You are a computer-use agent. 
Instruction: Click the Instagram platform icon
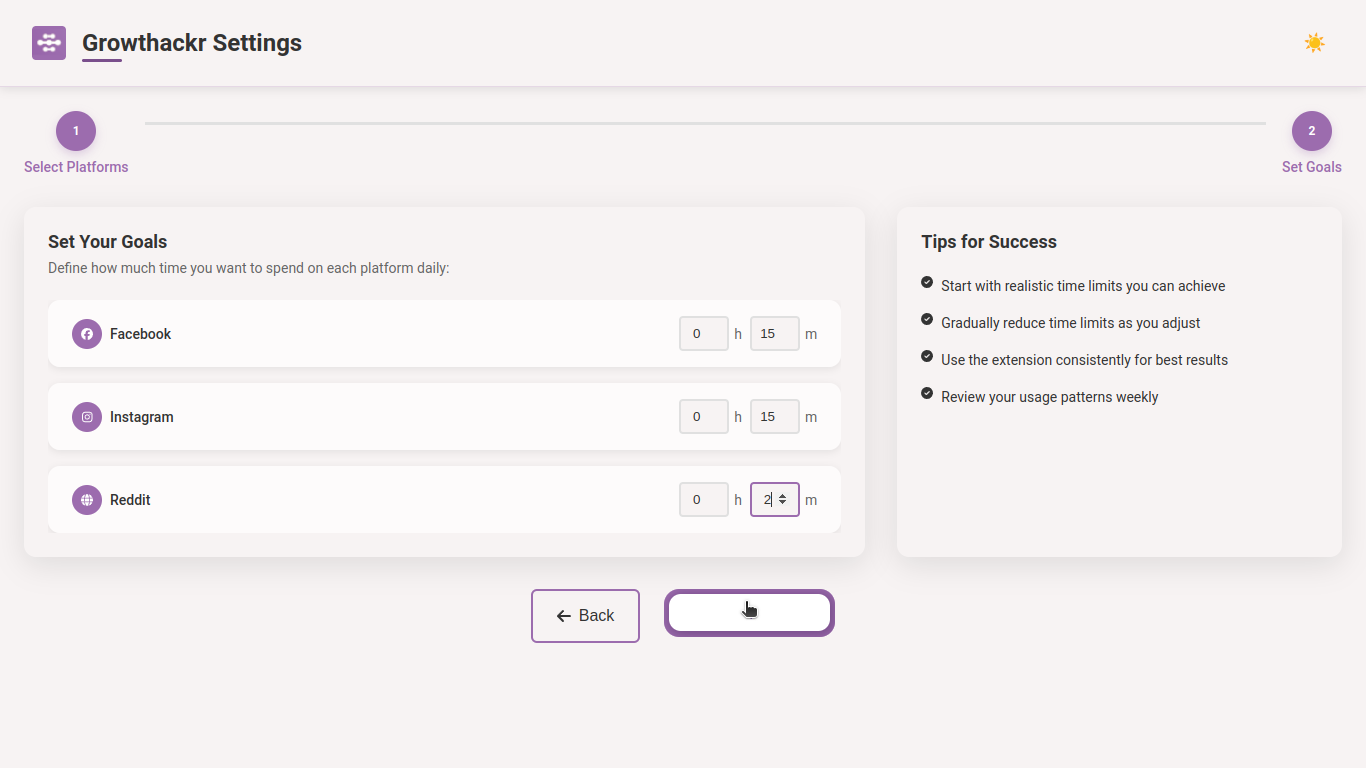click(x=86, y=416)
